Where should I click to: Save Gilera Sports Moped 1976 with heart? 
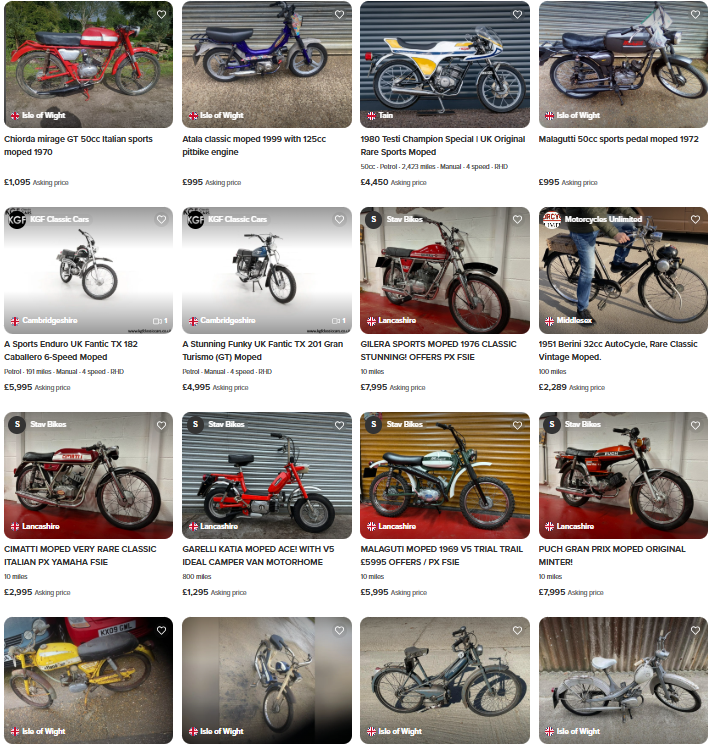click(x=517, y=219)
